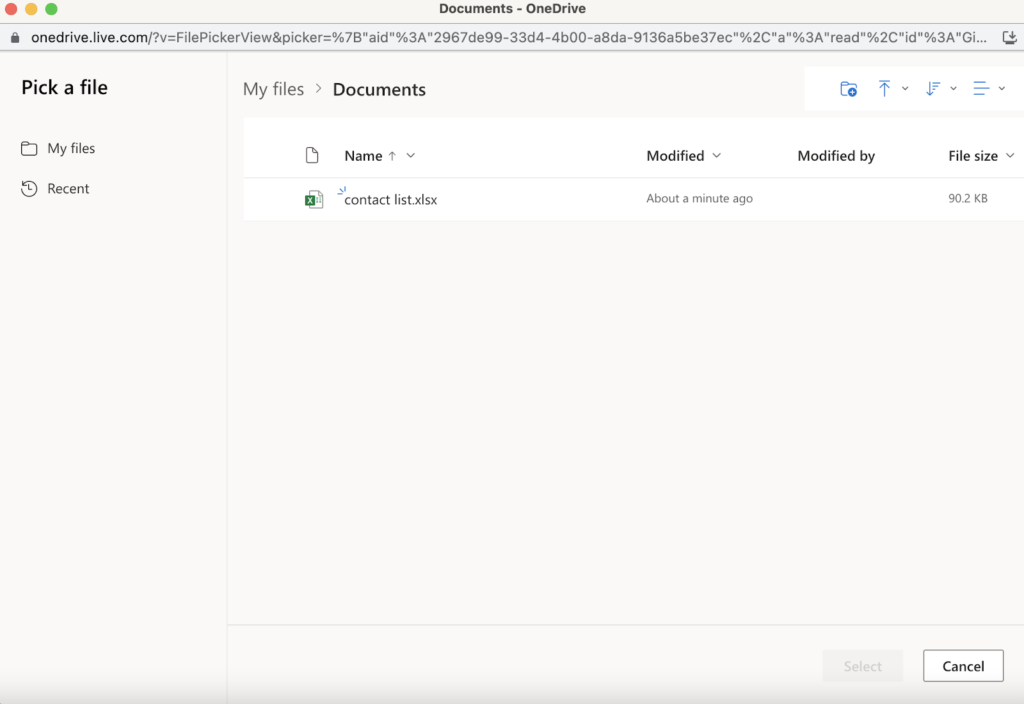Click the disabled Select button

tap(863, 666)
